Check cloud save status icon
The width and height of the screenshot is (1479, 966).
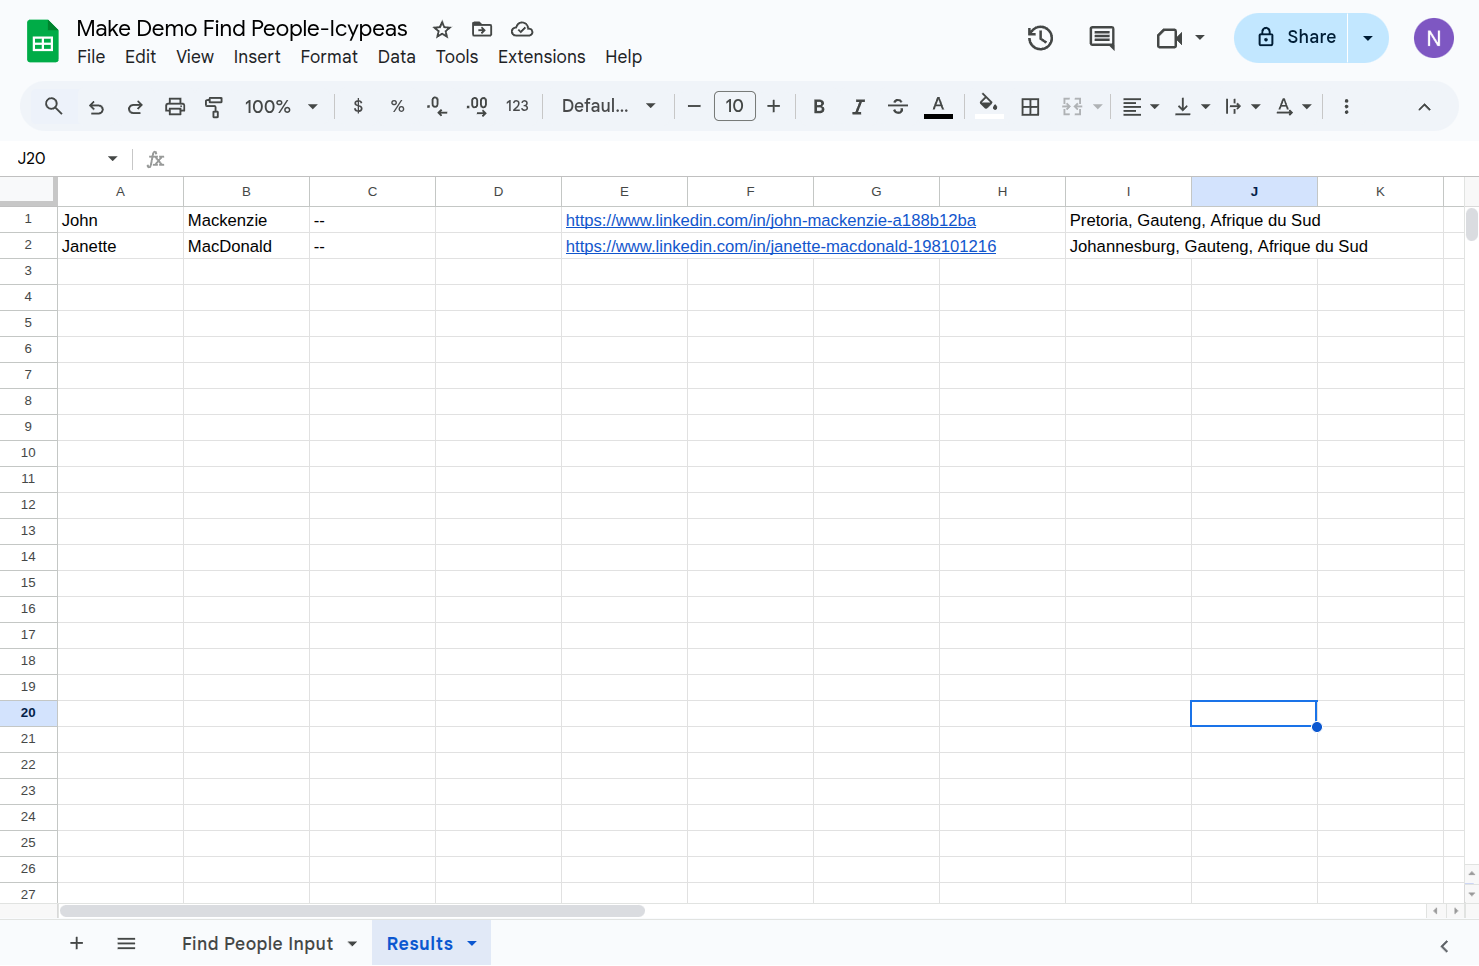522,29
